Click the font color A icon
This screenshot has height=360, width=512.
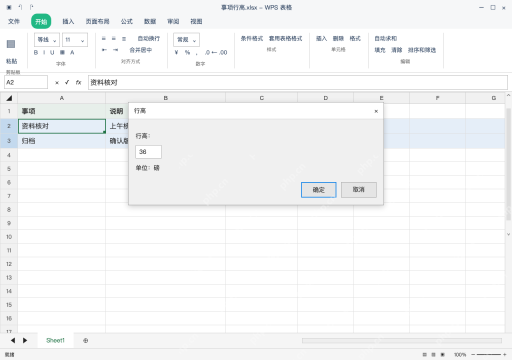click(x=72, y=53)
